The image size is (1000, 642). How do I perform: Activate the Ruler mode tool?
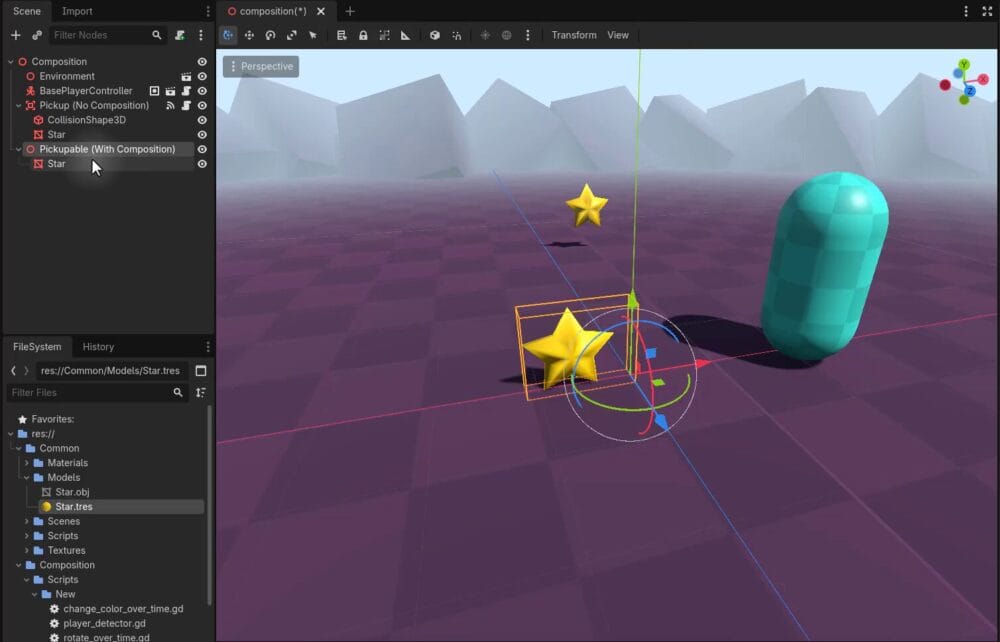(x=405, y=35)
